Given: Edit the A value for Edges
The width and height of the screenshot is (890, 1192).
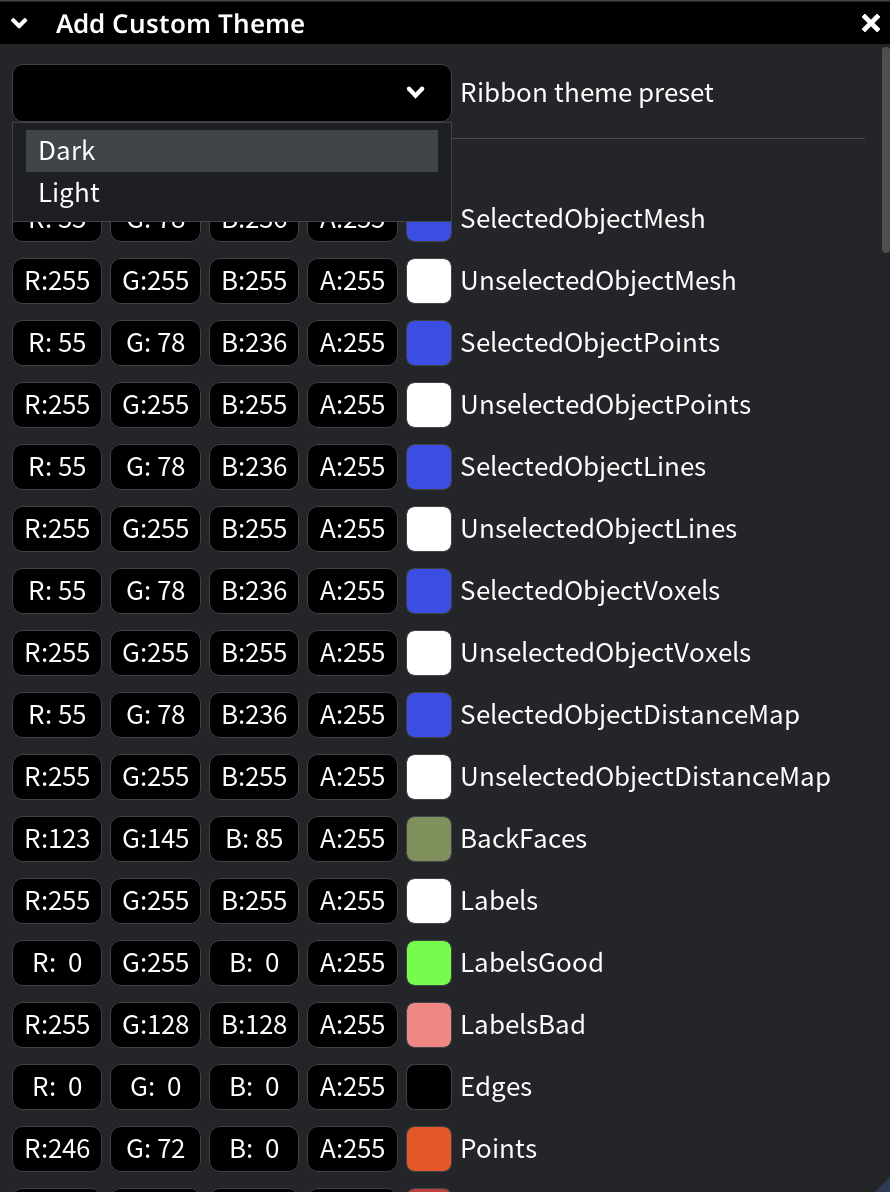Looking at the screenshot, I should coord(352,1087).
